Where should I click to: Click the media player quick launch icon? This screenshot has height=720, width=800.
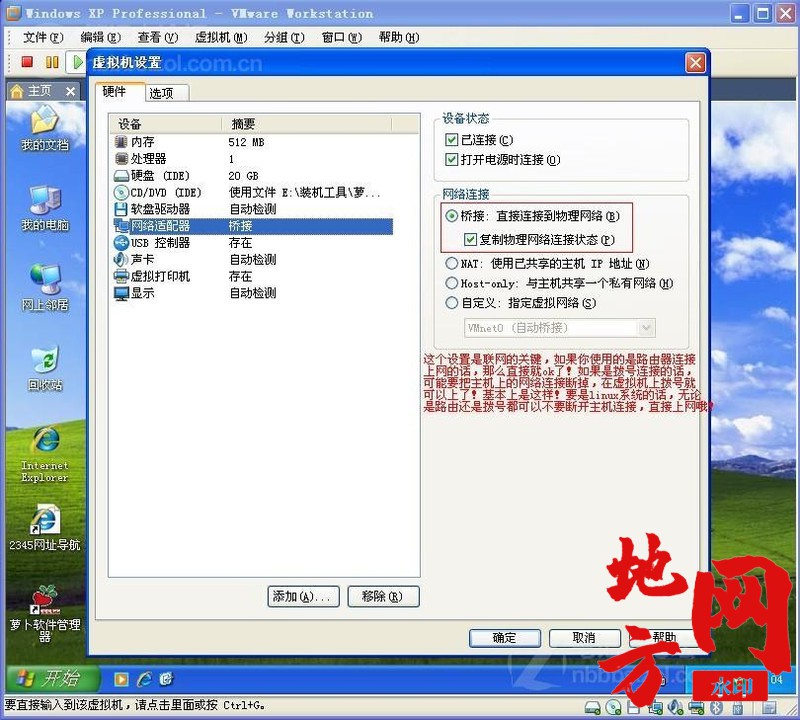[x=121, y=679]
